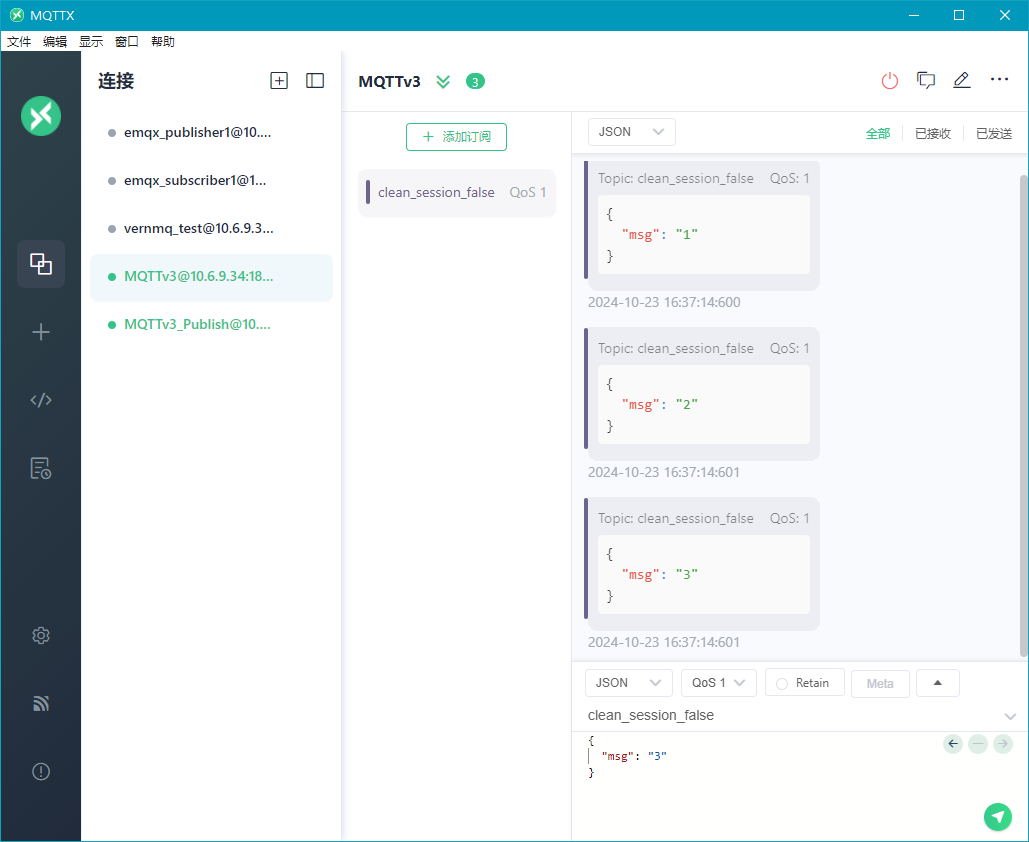Select the emqx_publisher1 connection
1029x842 pixels.
point(211,133)
